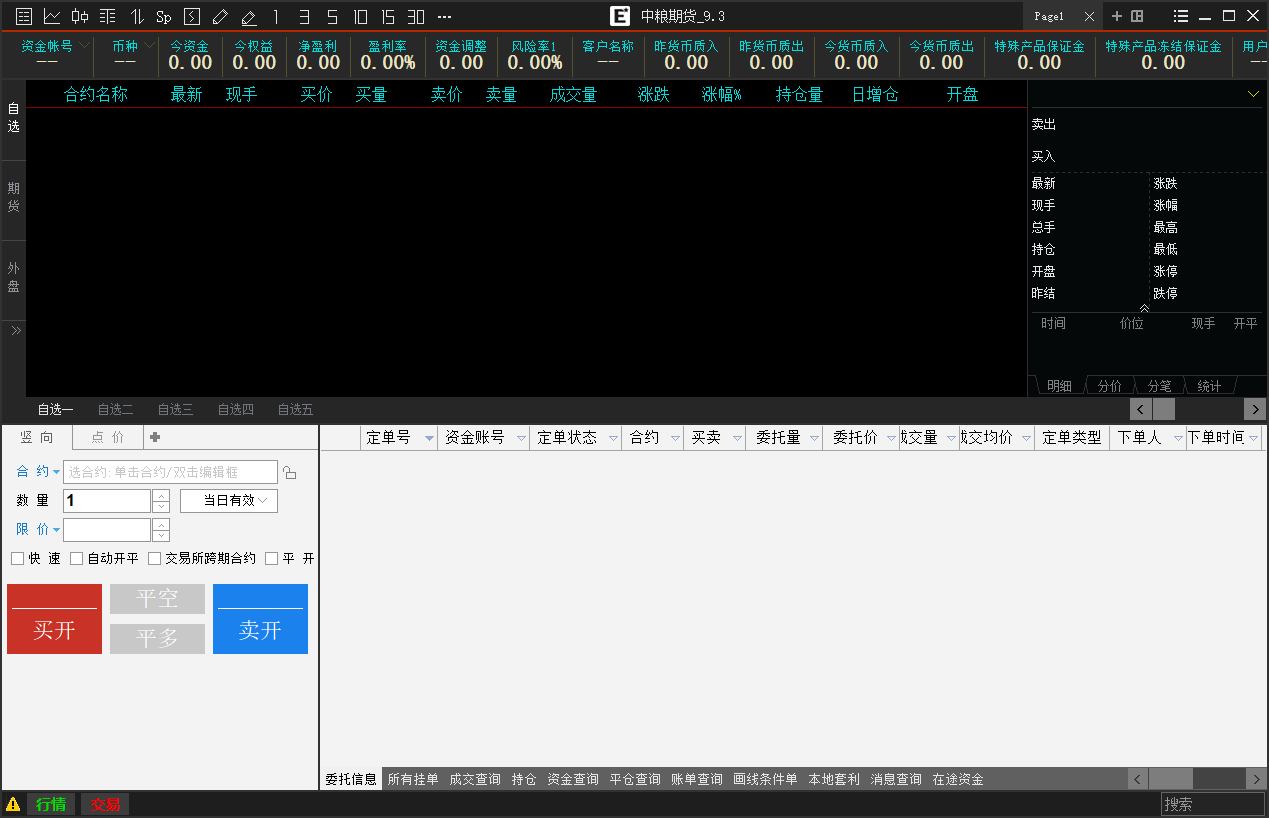This screenshot has width=1269, height=818.
Task: Switch to the 持仓 tab
Action: [x=523, y=779]
